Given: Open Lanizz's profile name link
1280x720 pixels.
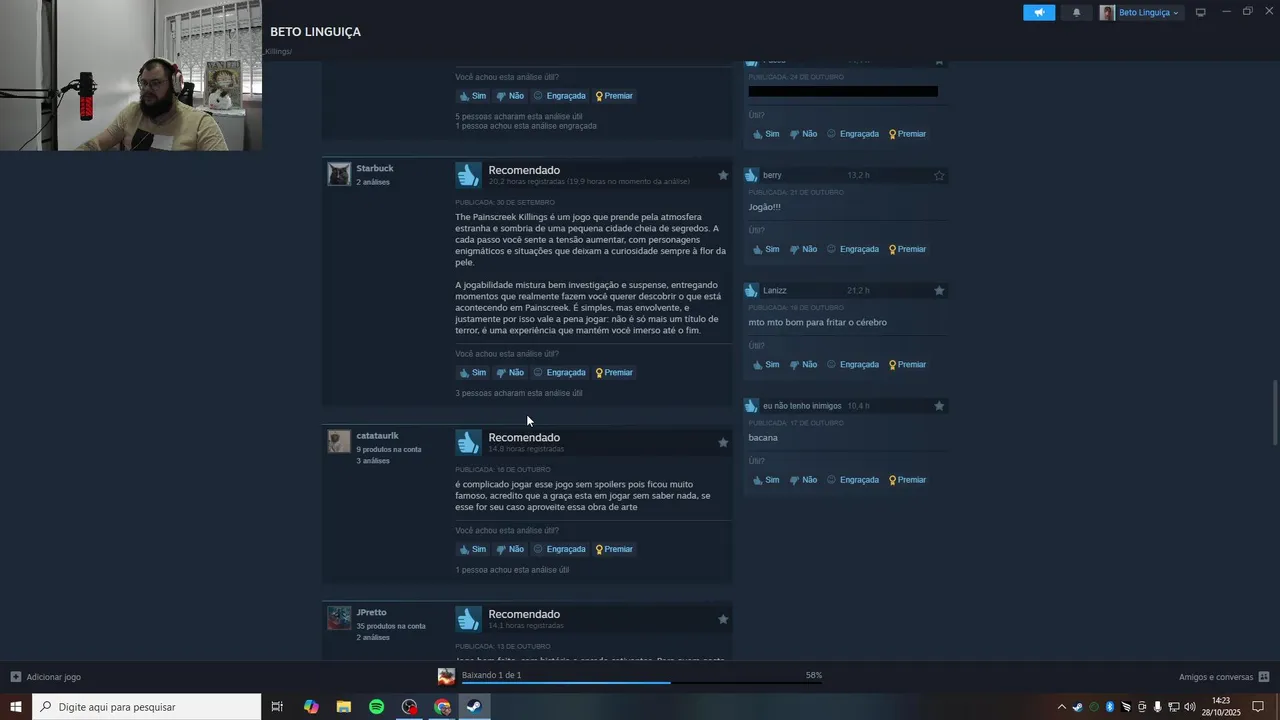Looking at the screenshot, I should (775, 290).
